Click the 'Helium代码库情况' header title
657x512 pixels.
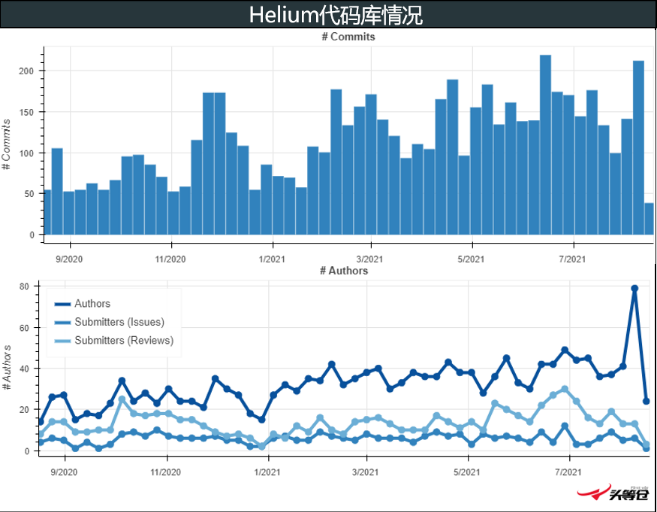click(x=336, y=15)
